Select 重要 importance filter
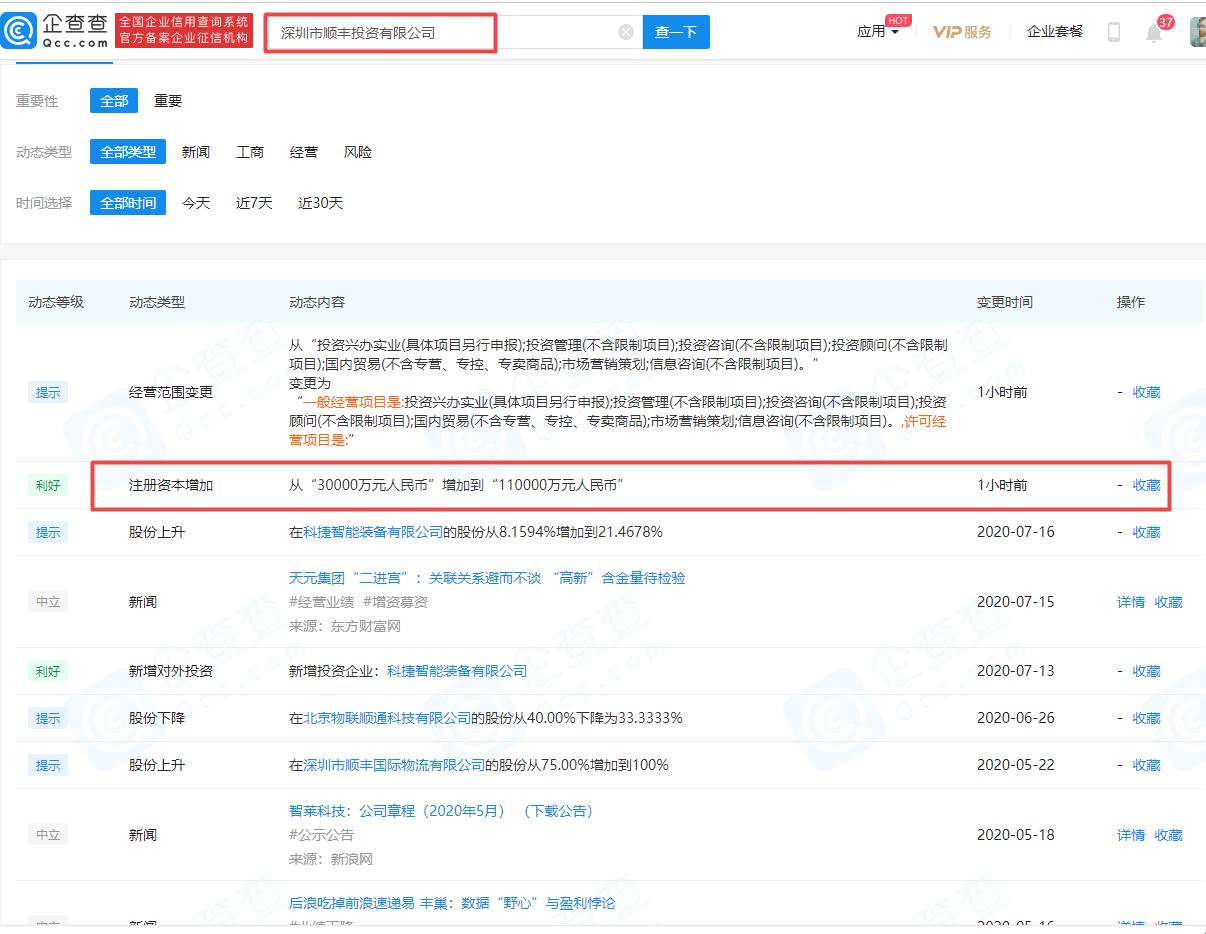Viewport: 1206px width, 934px height. [168, 101]
